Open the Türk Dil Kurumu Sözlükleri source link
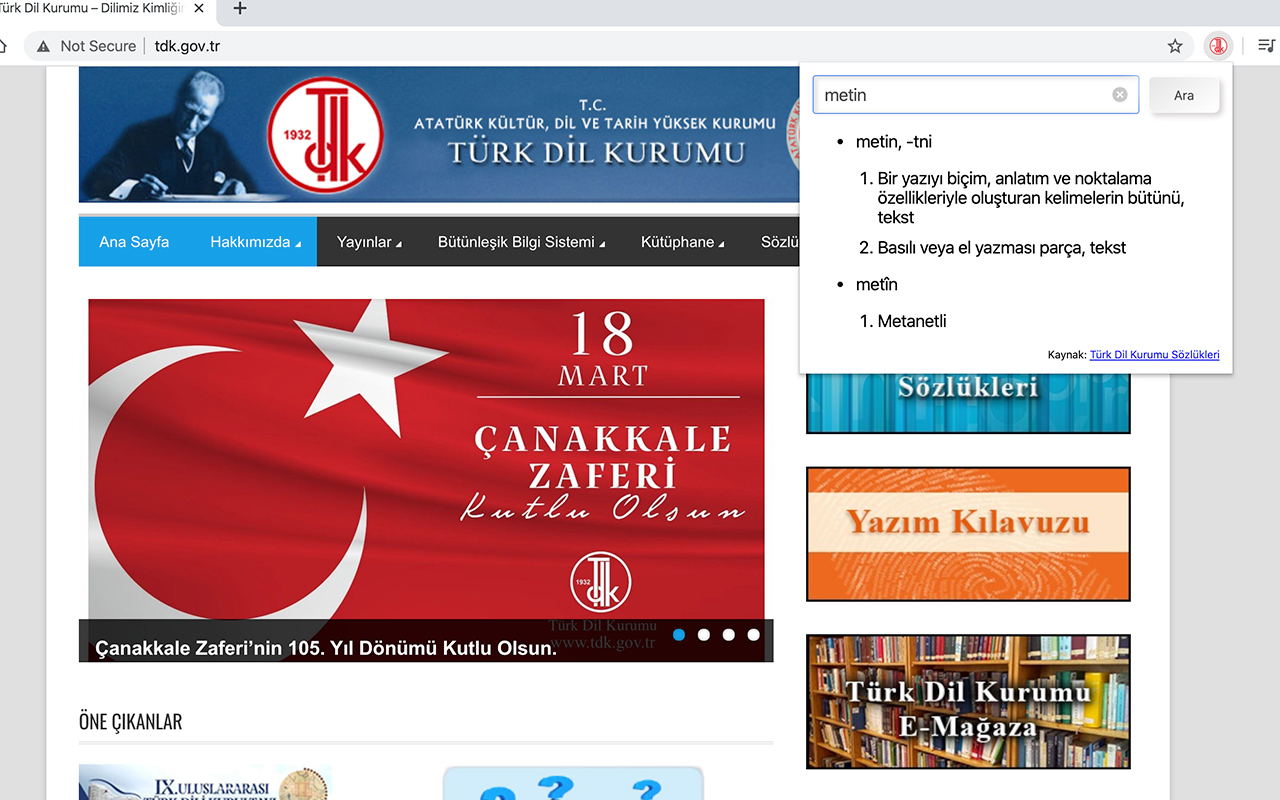 (1154, 354)
